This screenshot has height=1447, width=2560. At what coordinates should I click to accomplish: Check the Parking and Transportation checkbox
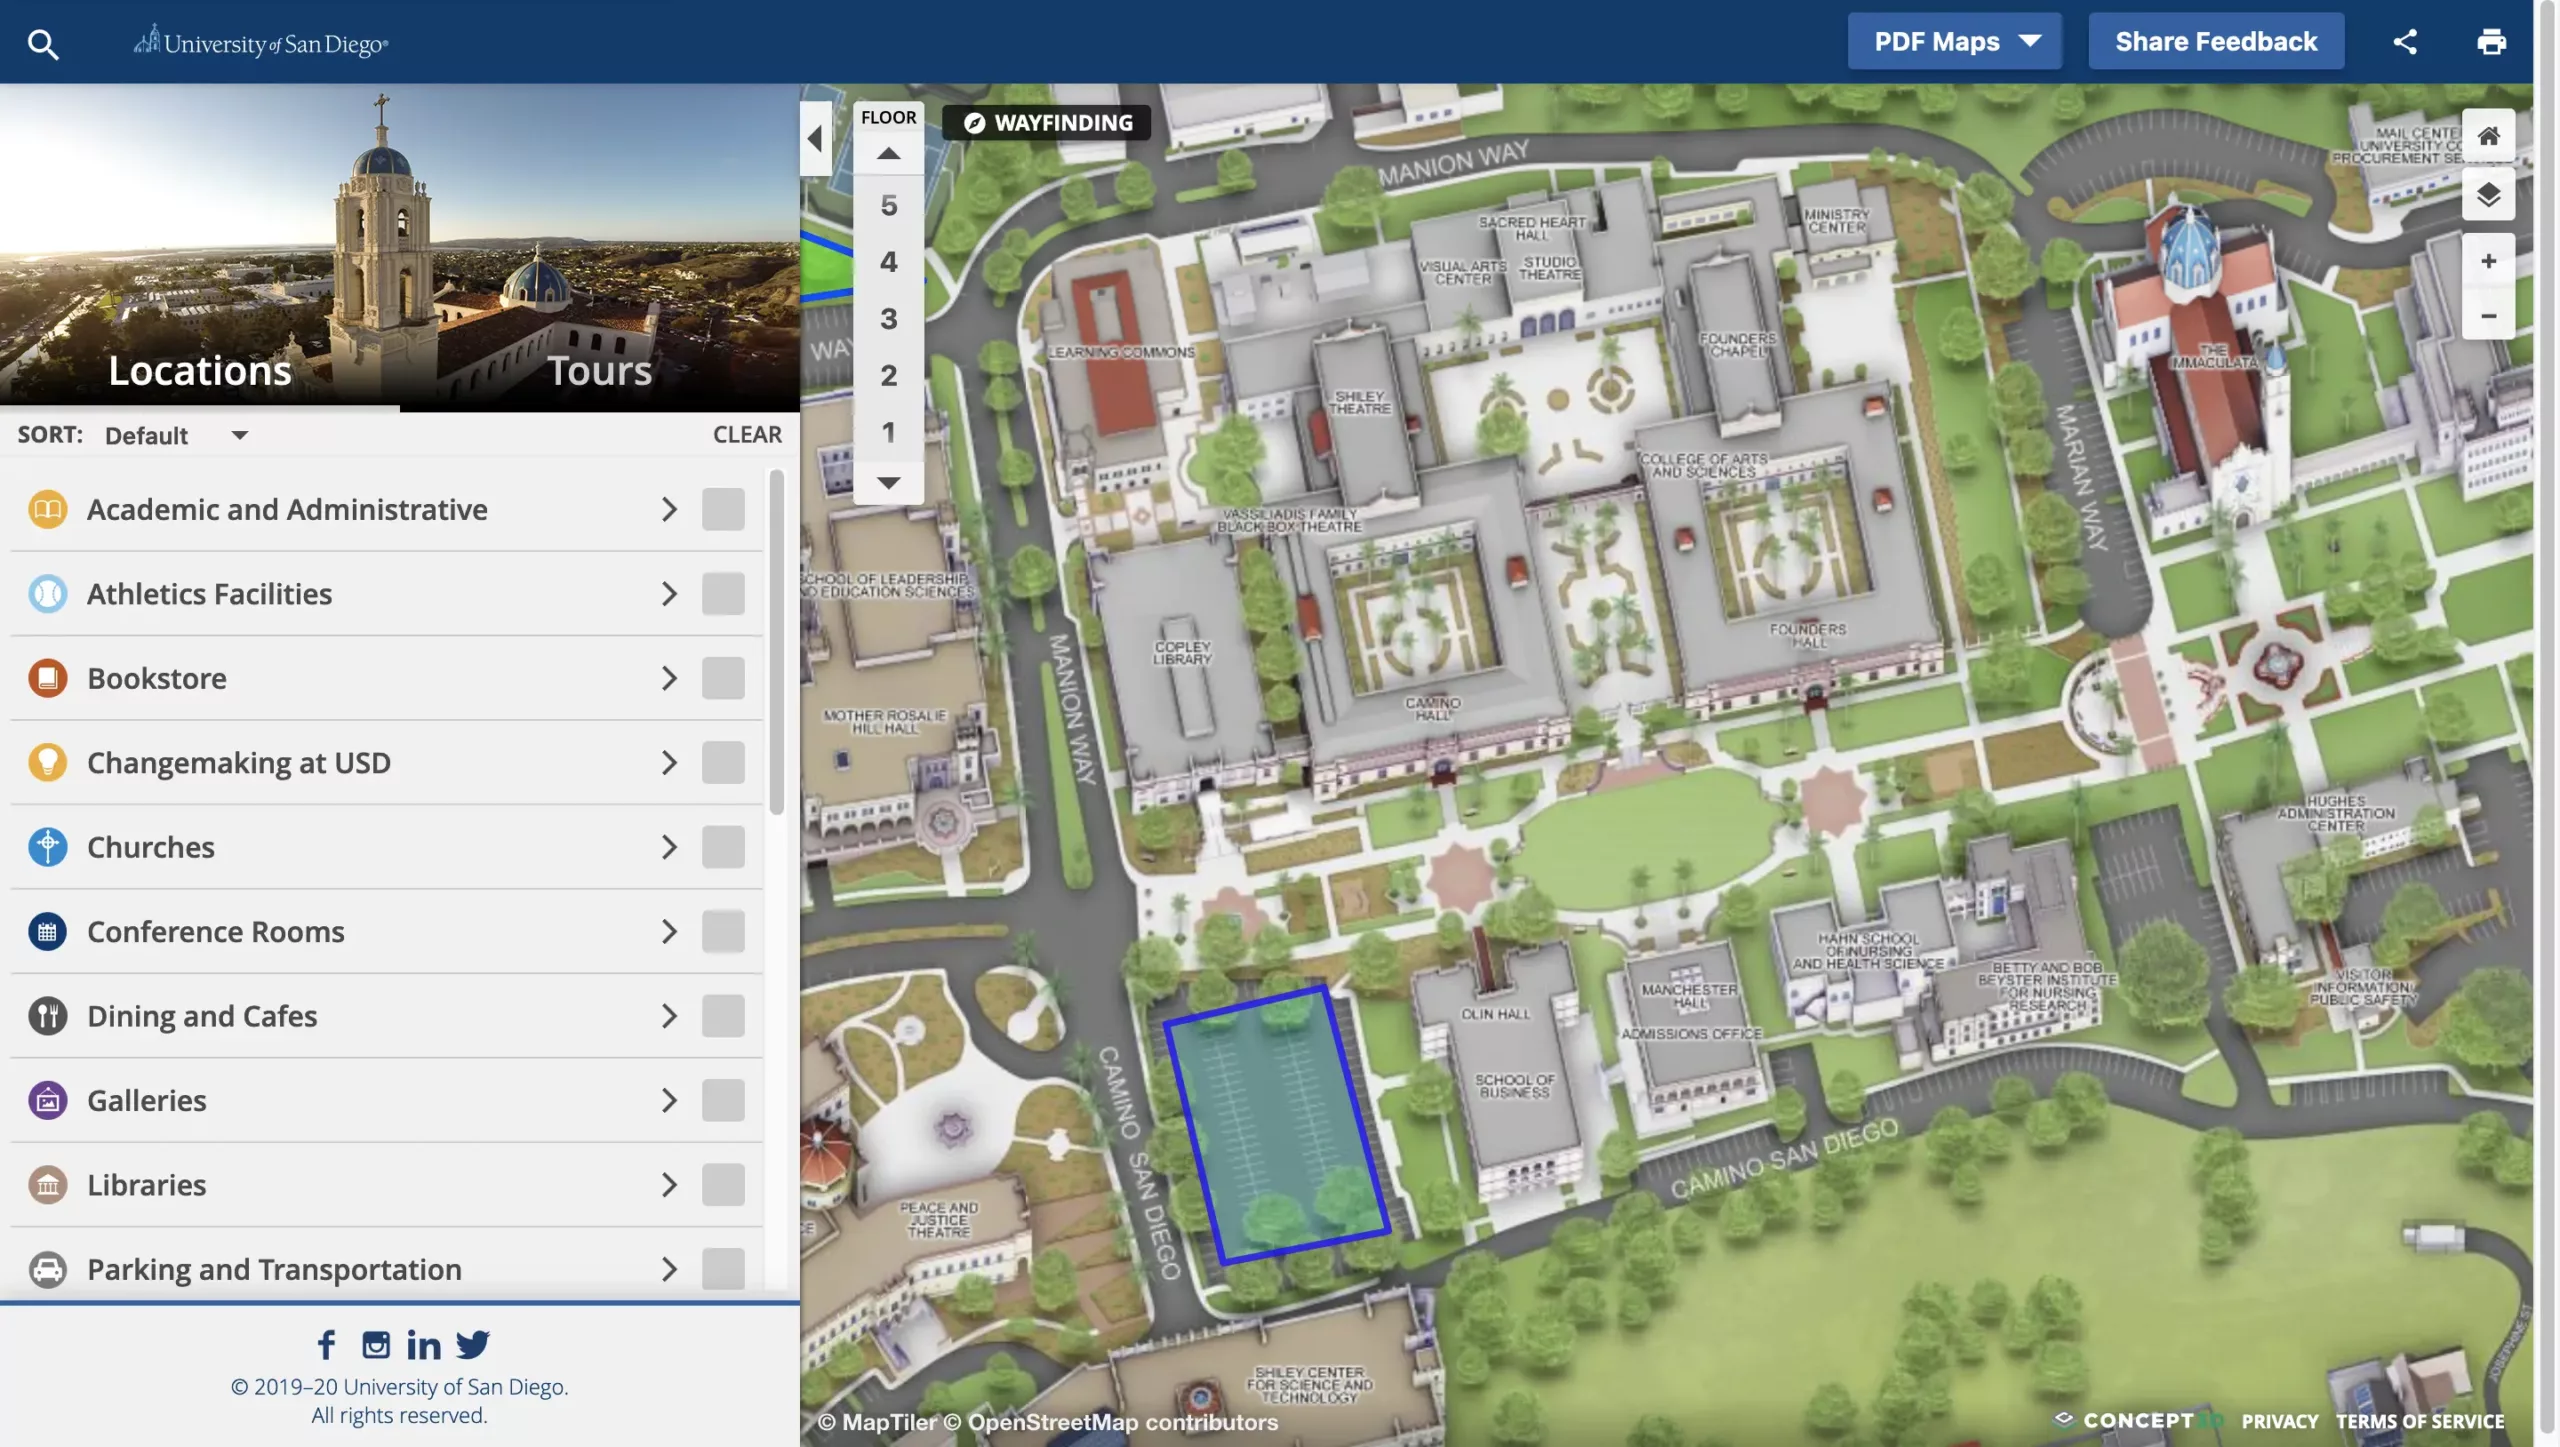pyautogui.click(x=723, y=1269)
